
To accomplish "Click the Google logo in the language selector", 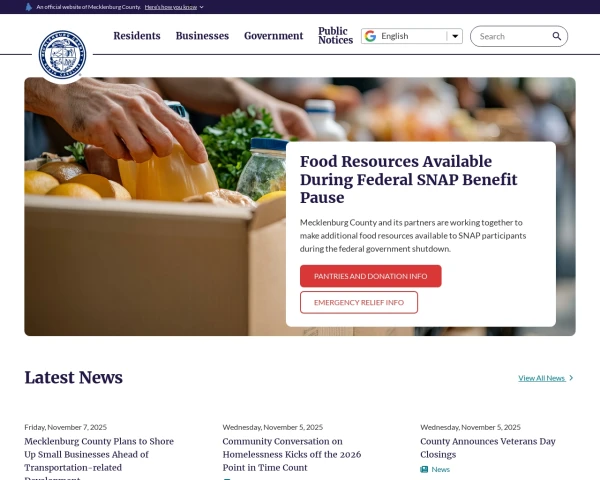I will [370, 36].
